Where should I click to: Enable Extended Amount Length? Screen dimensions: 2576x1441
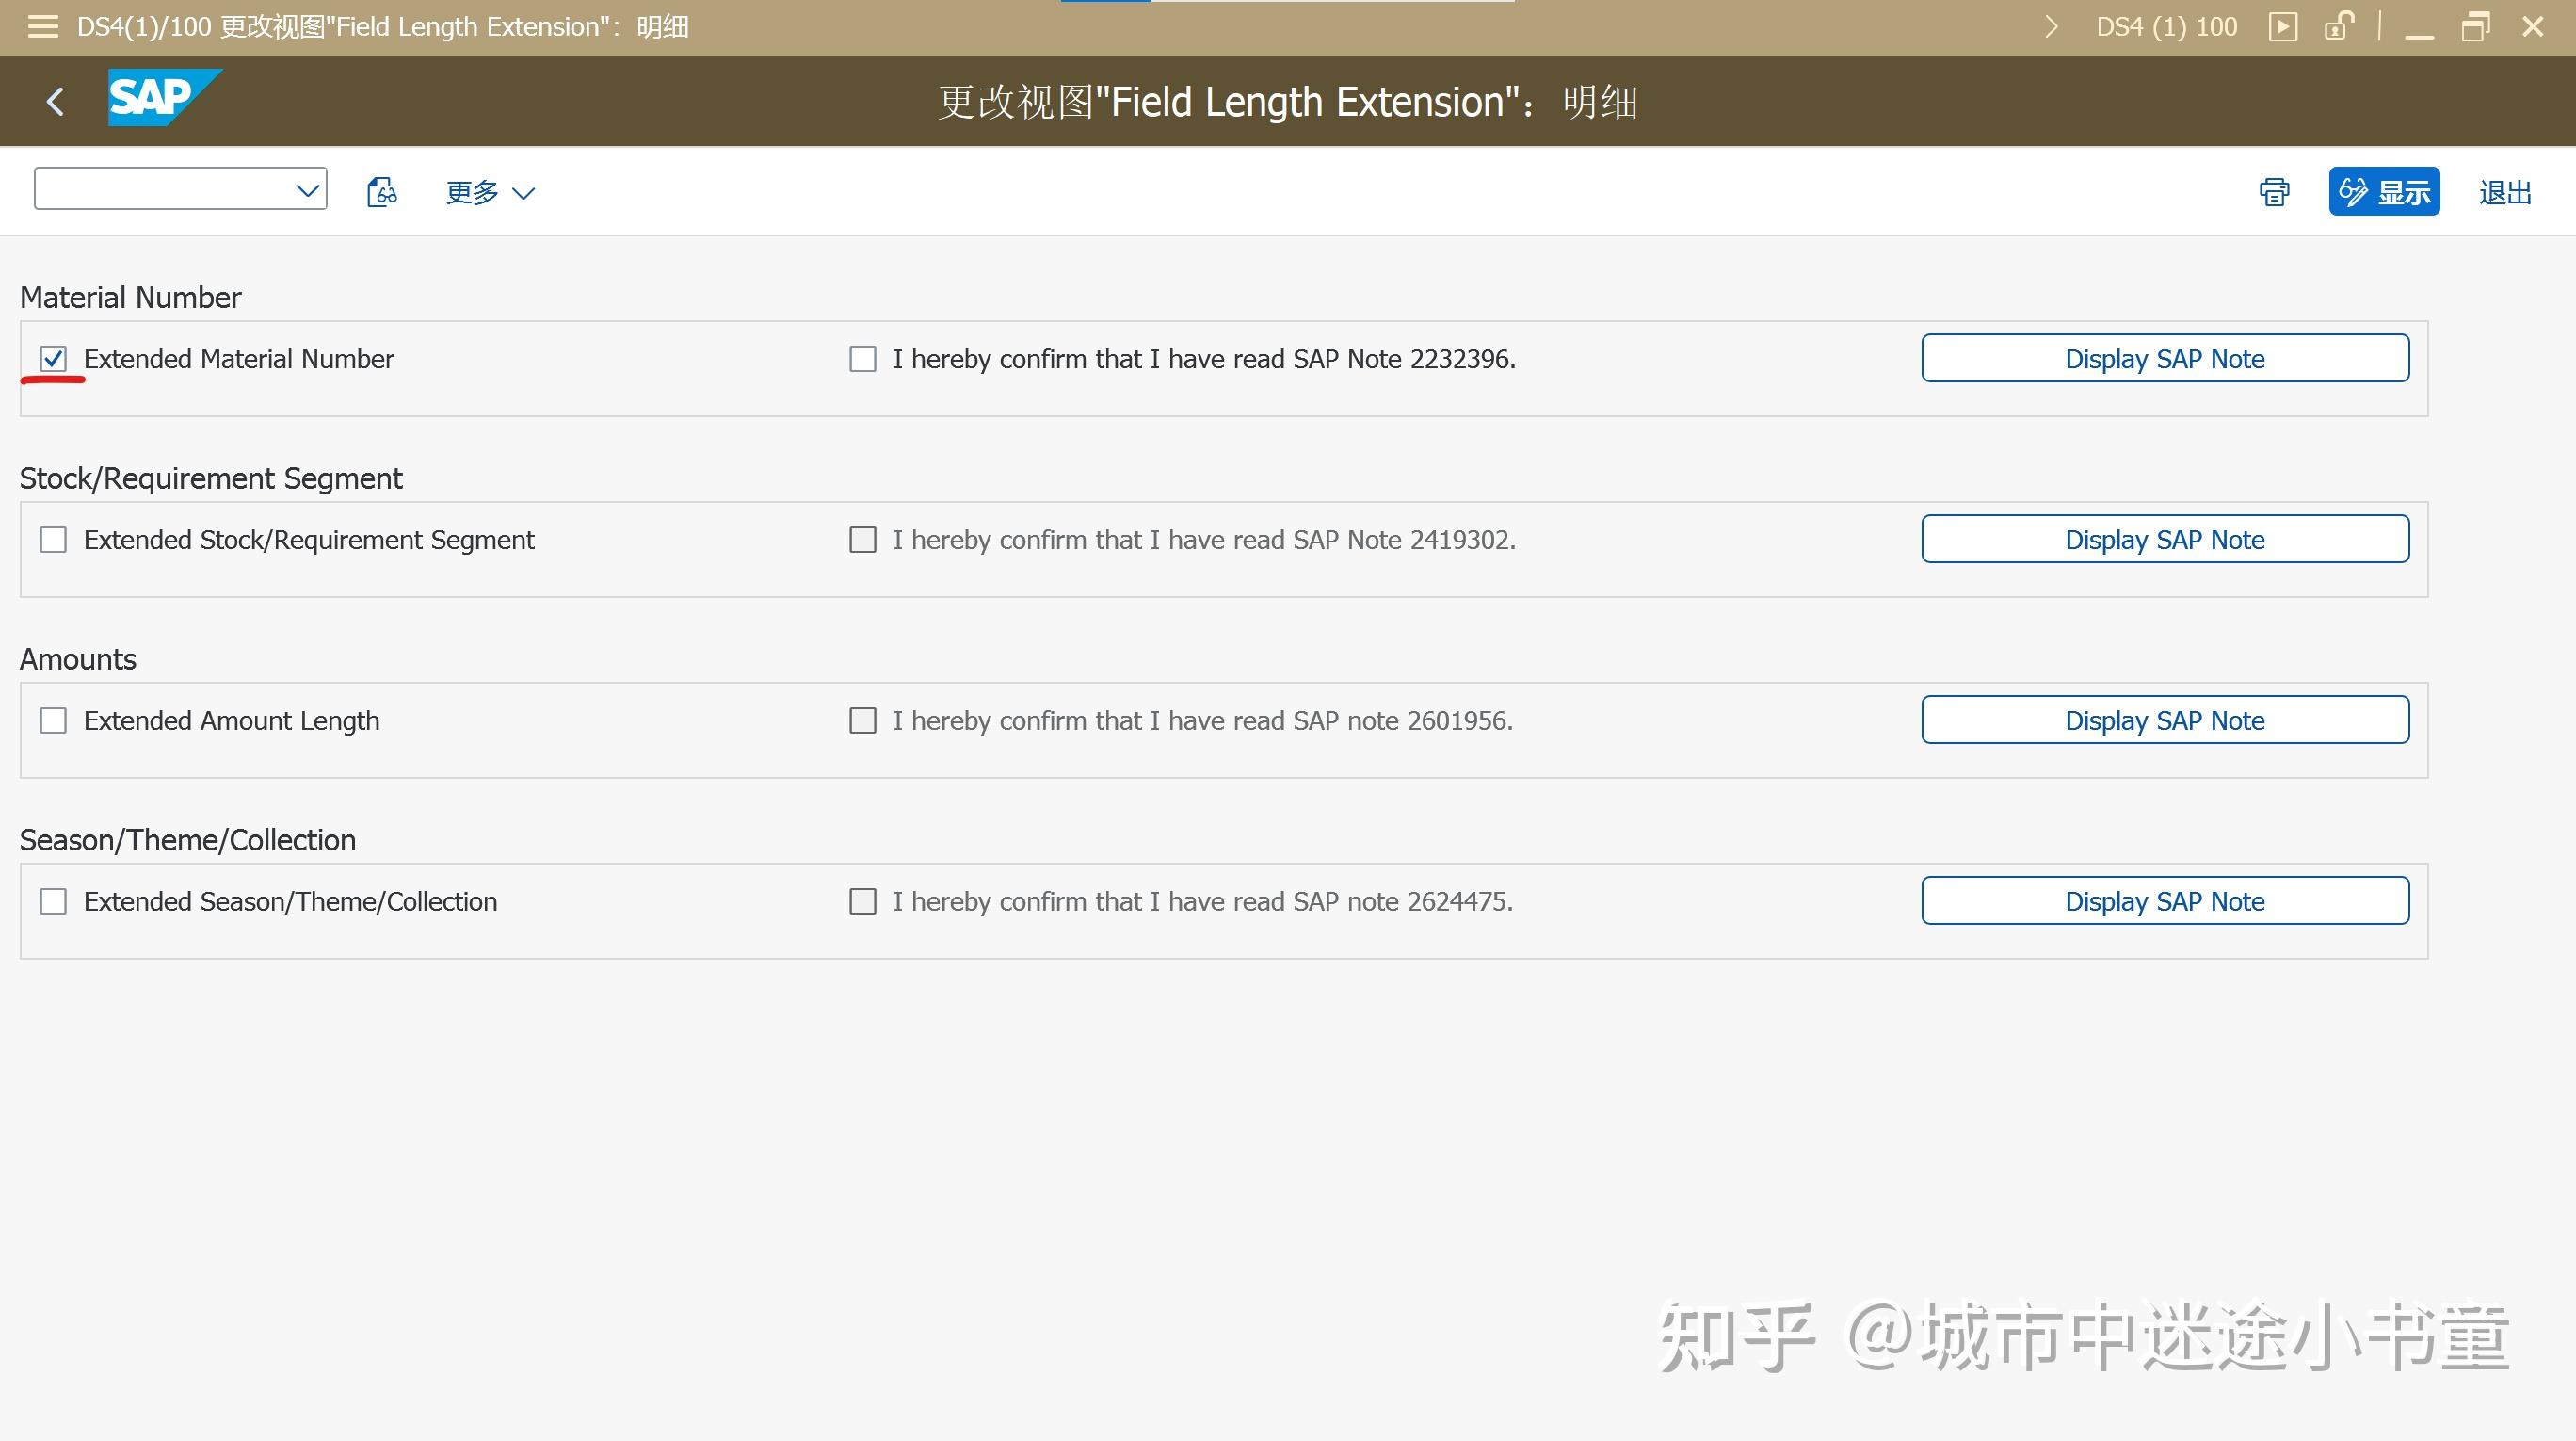click(x=53, y=720)
